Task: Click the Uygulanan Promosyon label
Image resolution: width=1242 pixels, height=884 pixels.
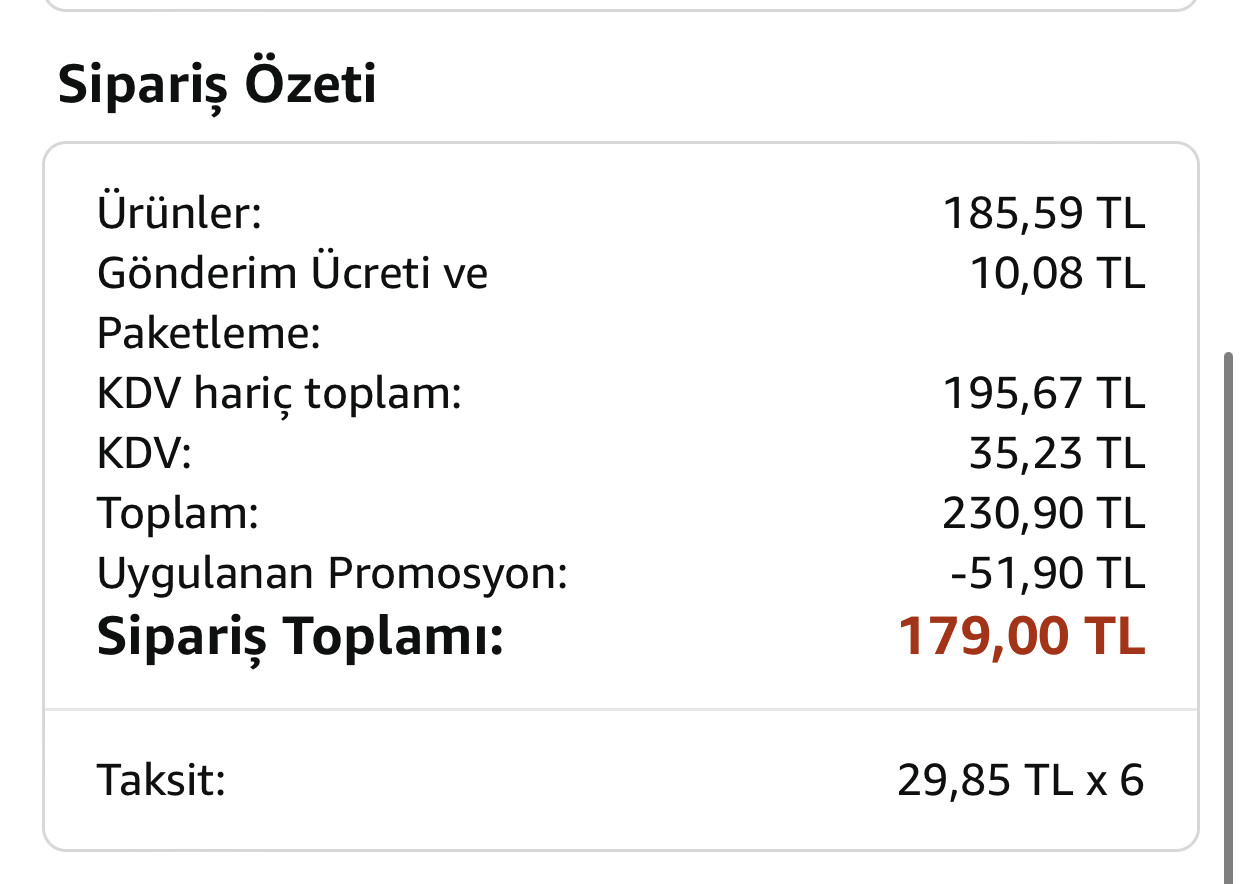Action: tap(332, 574)
